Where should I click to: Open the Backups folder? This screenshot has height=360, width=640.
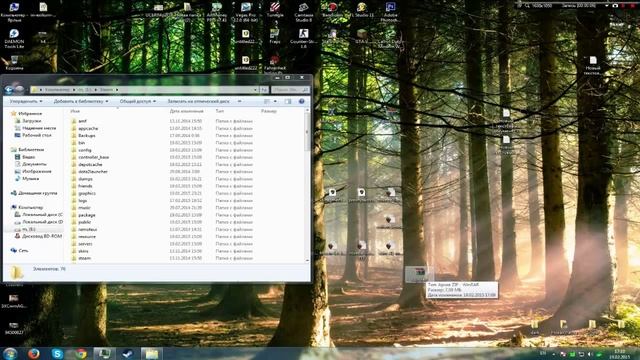click(x=87, y=136)
